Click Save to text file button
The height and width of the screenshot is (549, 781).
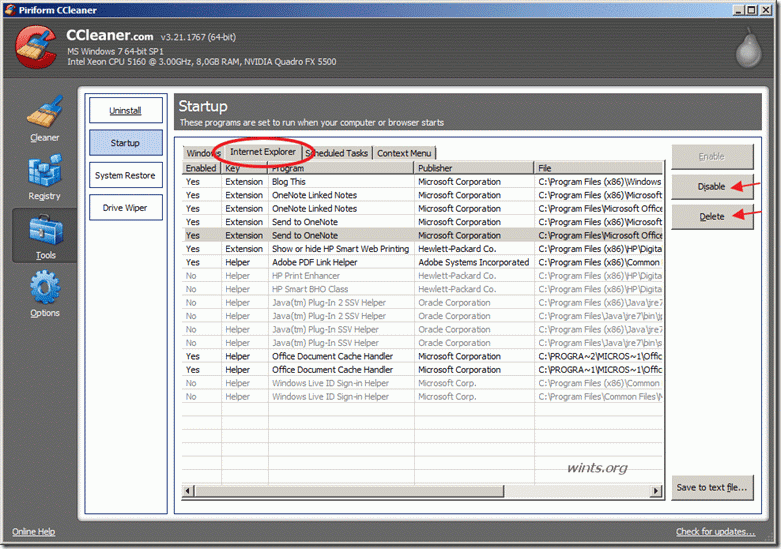pyautogui.click(x=712, y=487)
